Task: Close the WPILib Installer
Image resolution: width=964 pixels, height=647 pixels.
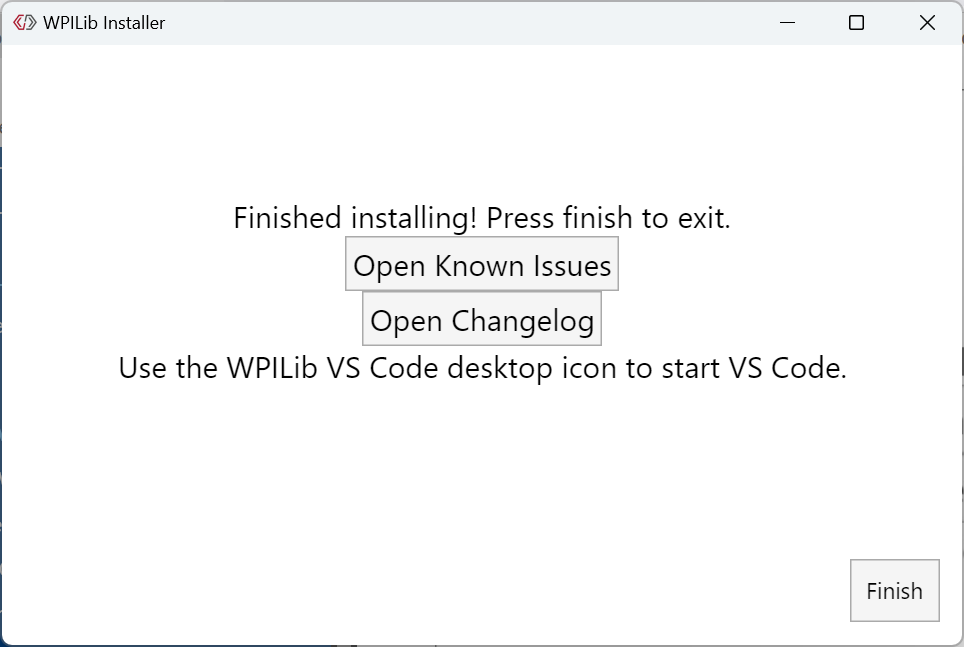Action: coord(926,22)
